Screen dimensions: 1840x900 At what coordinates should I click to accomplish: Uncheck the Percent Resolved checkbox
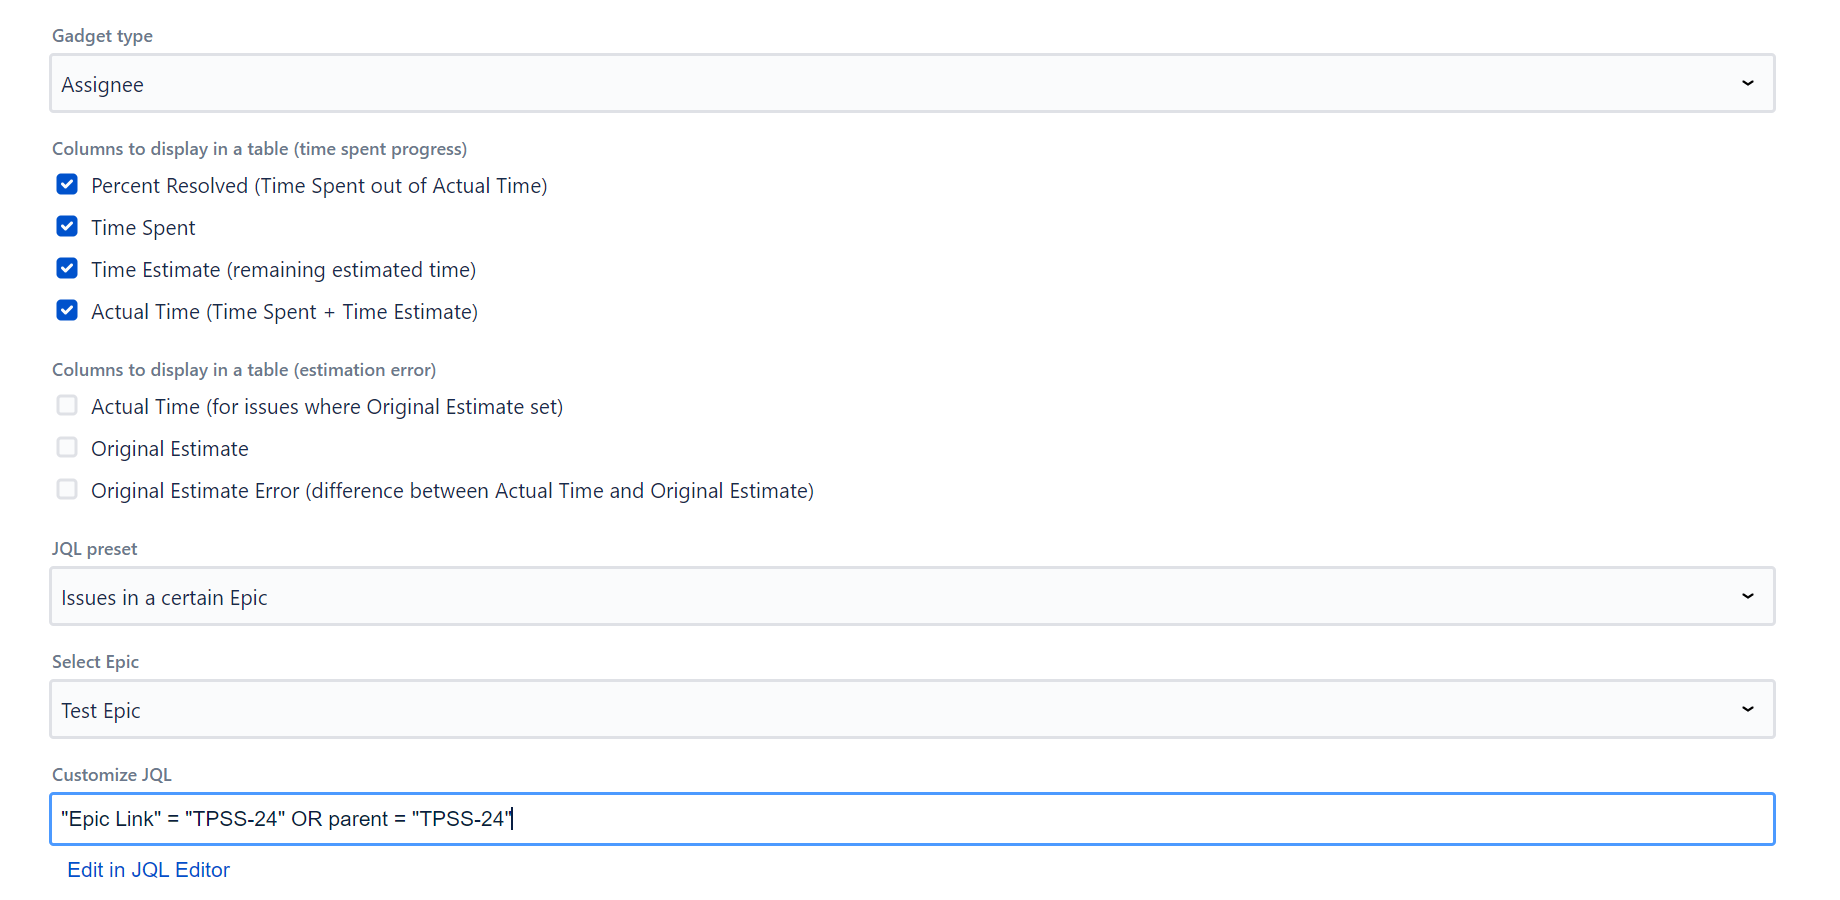tap(66, 184)
